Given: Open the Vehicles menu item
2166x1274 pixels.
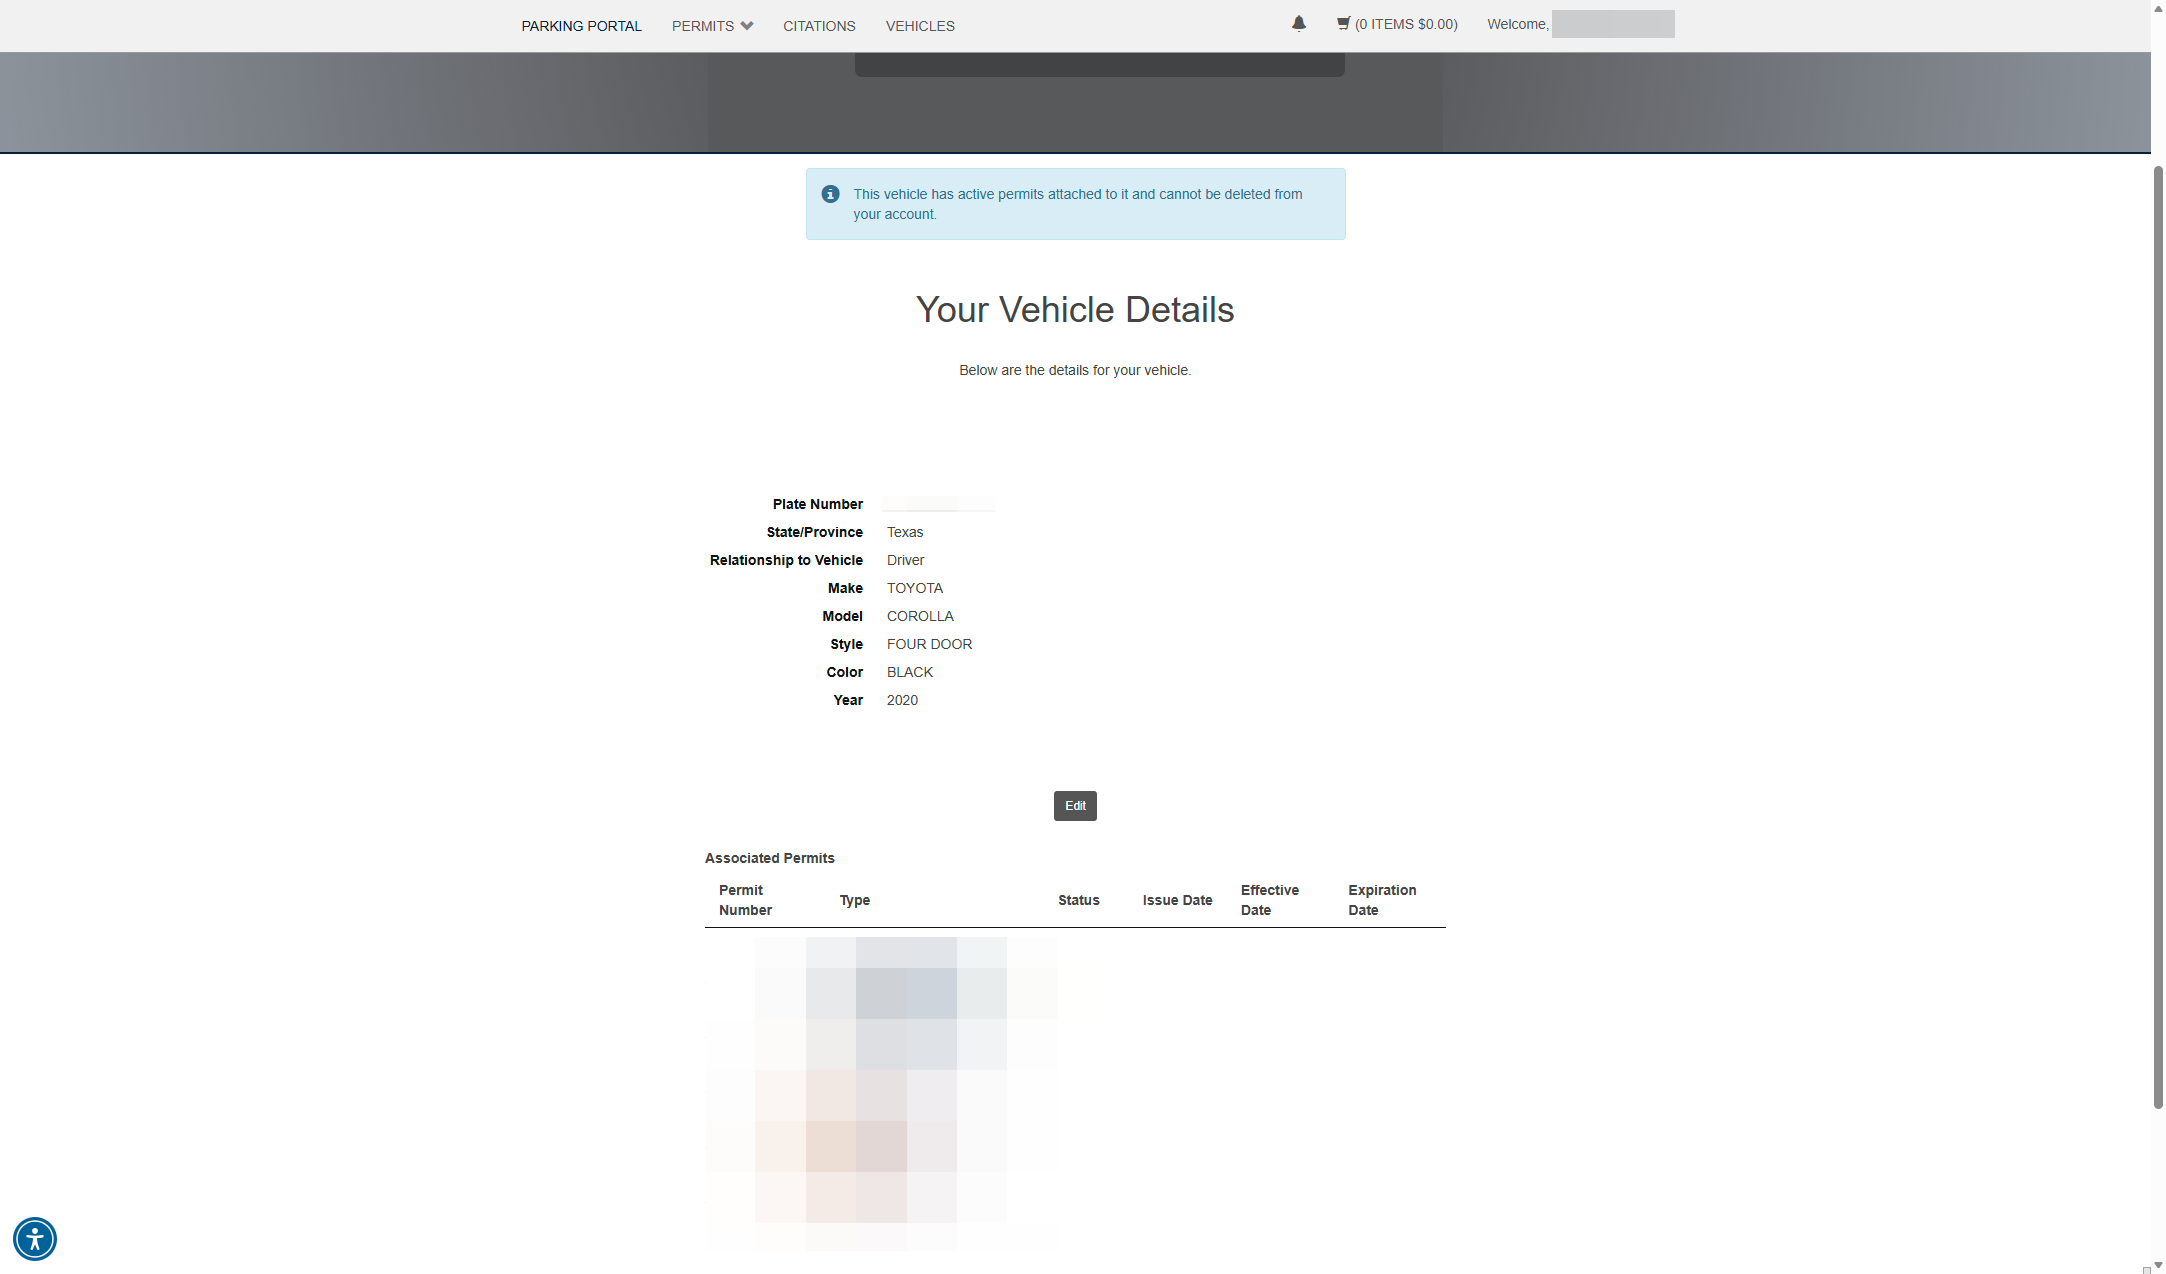Looking at the screenshot, I should pos(920,26).
